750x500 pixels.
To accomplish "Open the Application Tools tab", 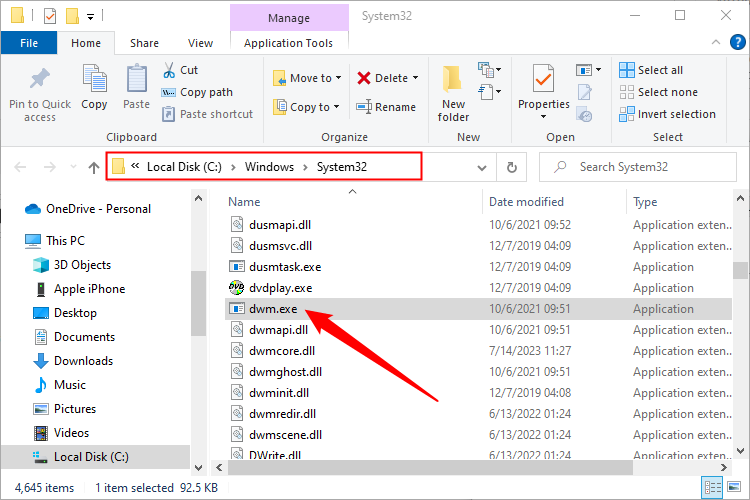I will coord(288,43).
